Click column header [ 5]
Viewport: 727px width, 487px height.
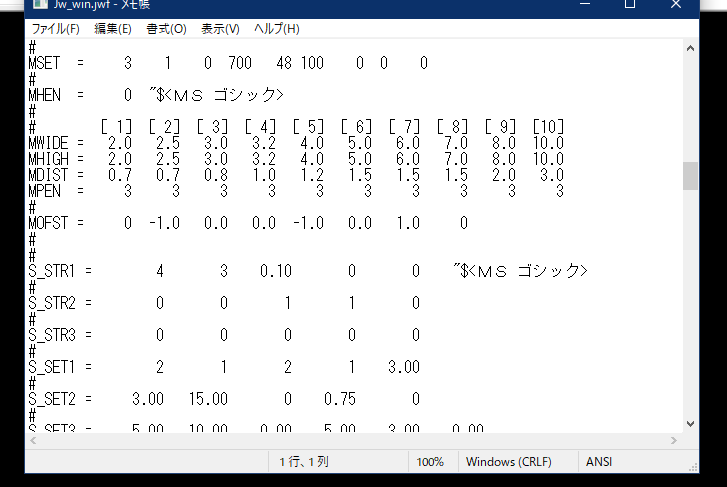(308, 127)
